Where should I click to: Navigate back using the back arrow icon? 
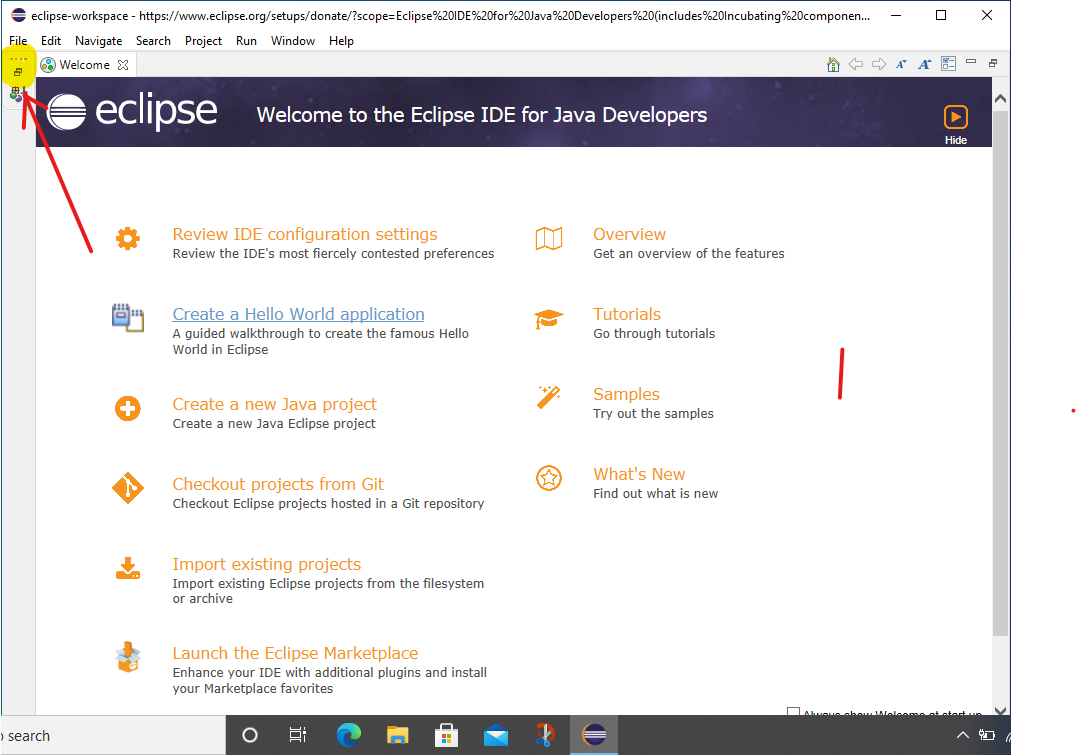[x=857, y=63]
